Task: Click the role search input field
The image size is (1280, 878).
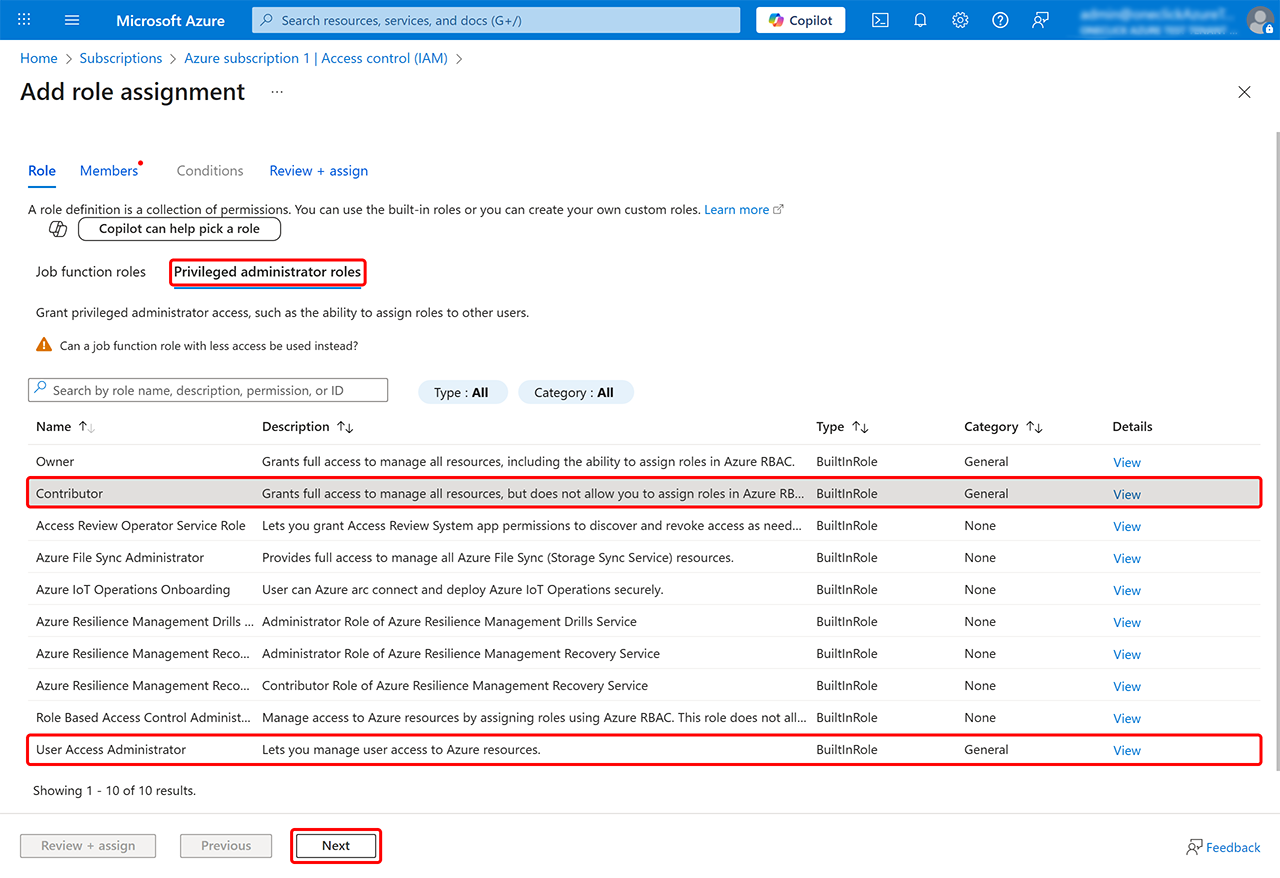Action: tap(215, 390)
